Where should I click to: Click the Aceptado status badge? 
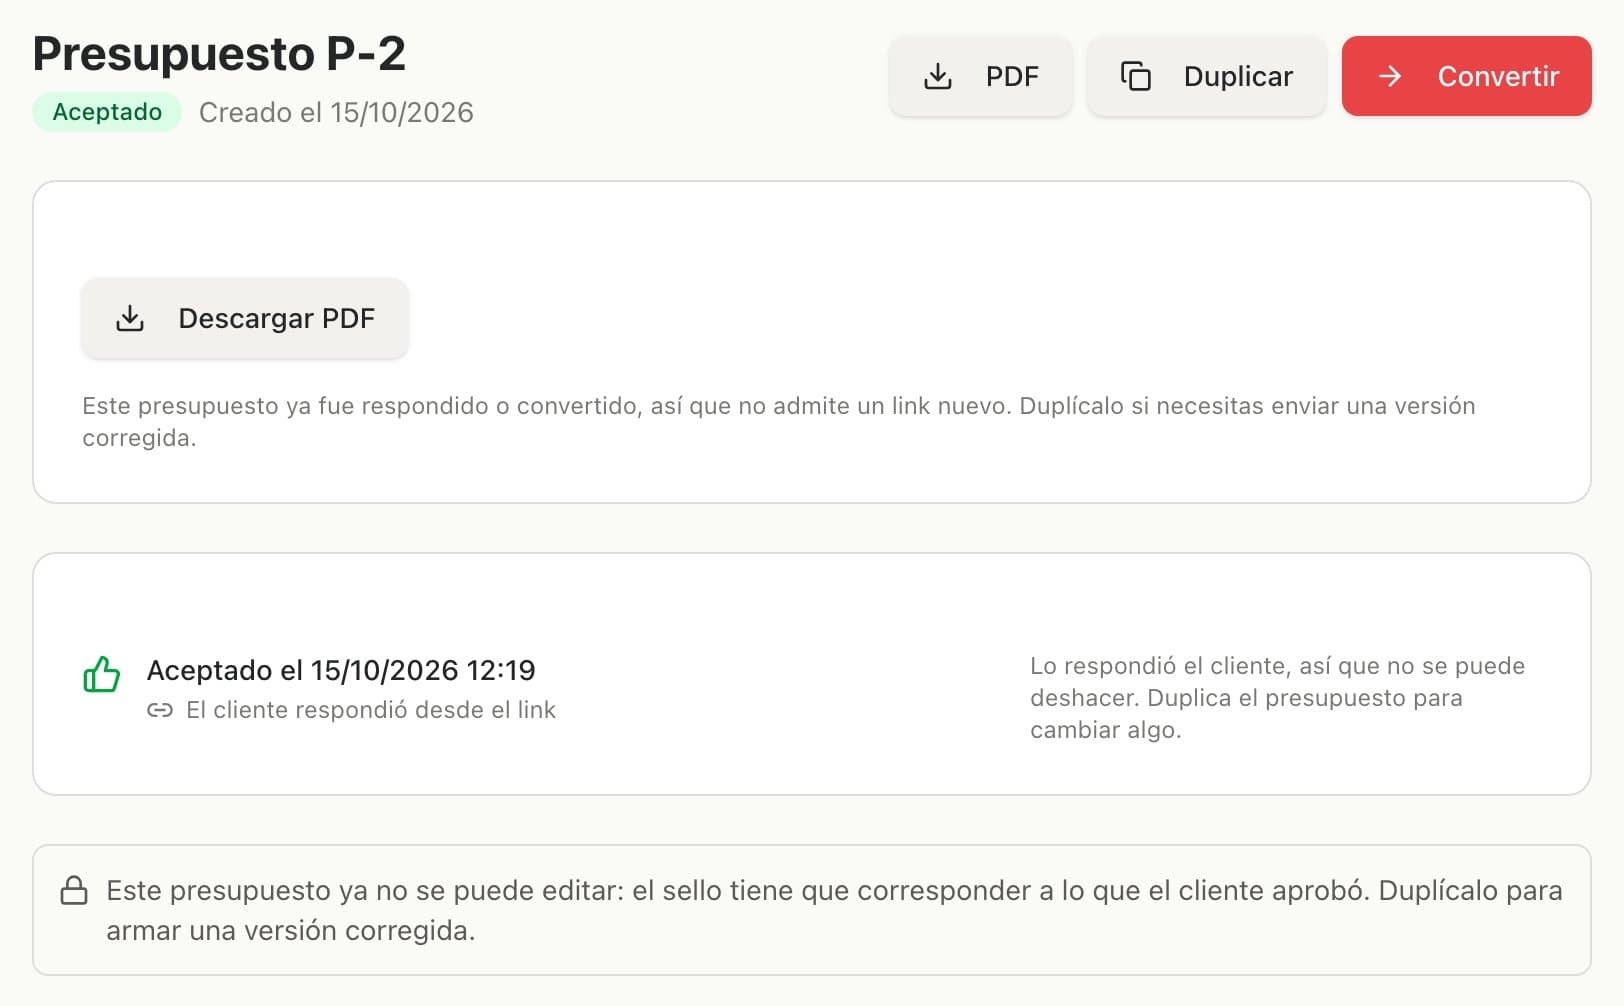point(107,112)
